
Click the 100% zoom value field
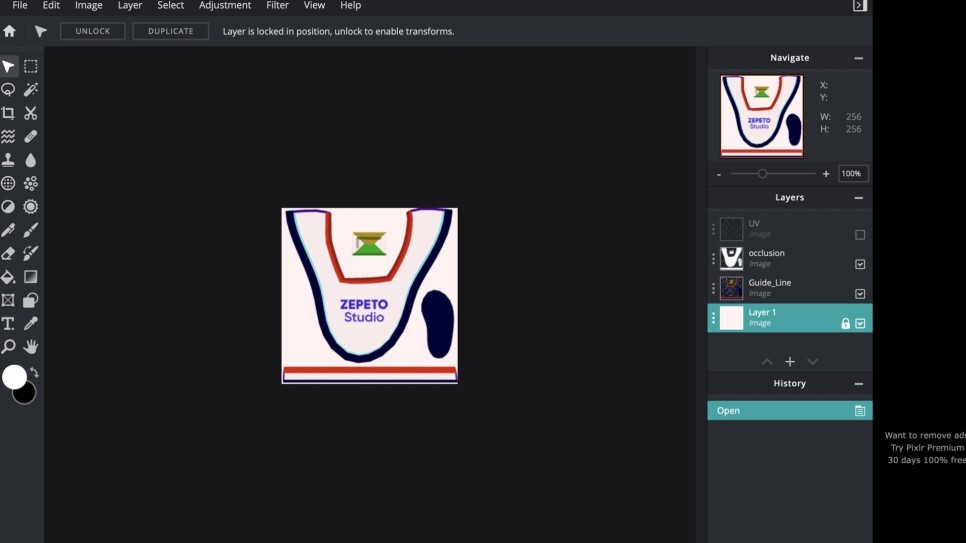853,174
